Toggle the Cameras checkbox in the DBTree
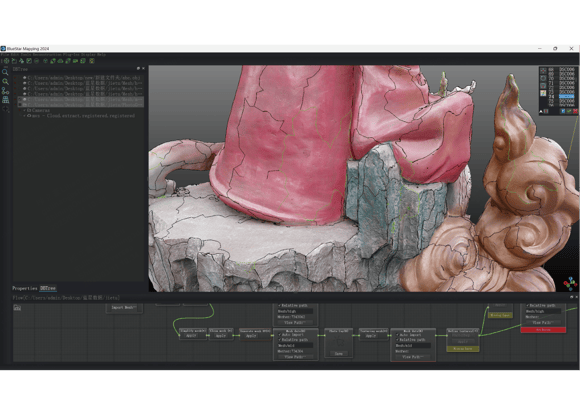 pos(24,110)
